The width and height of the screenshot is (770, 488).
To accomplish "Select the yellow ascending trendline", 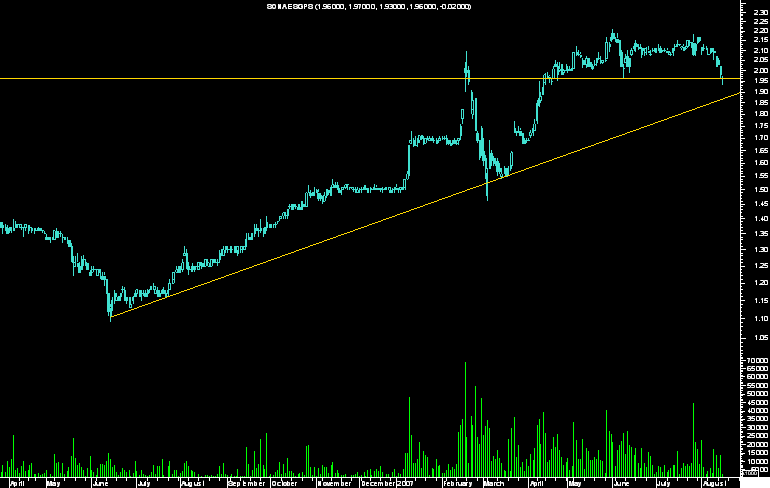I will [425, 205].
